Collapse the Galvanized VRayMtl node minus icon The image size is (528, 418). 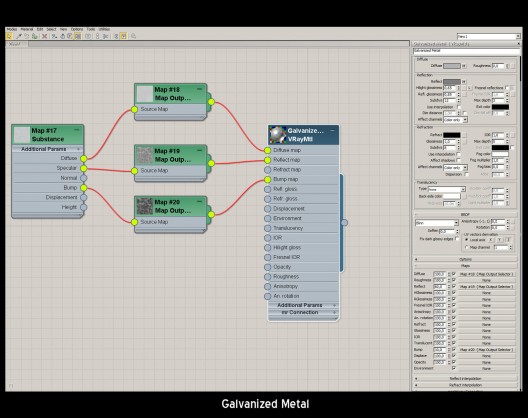click(332, 130)
